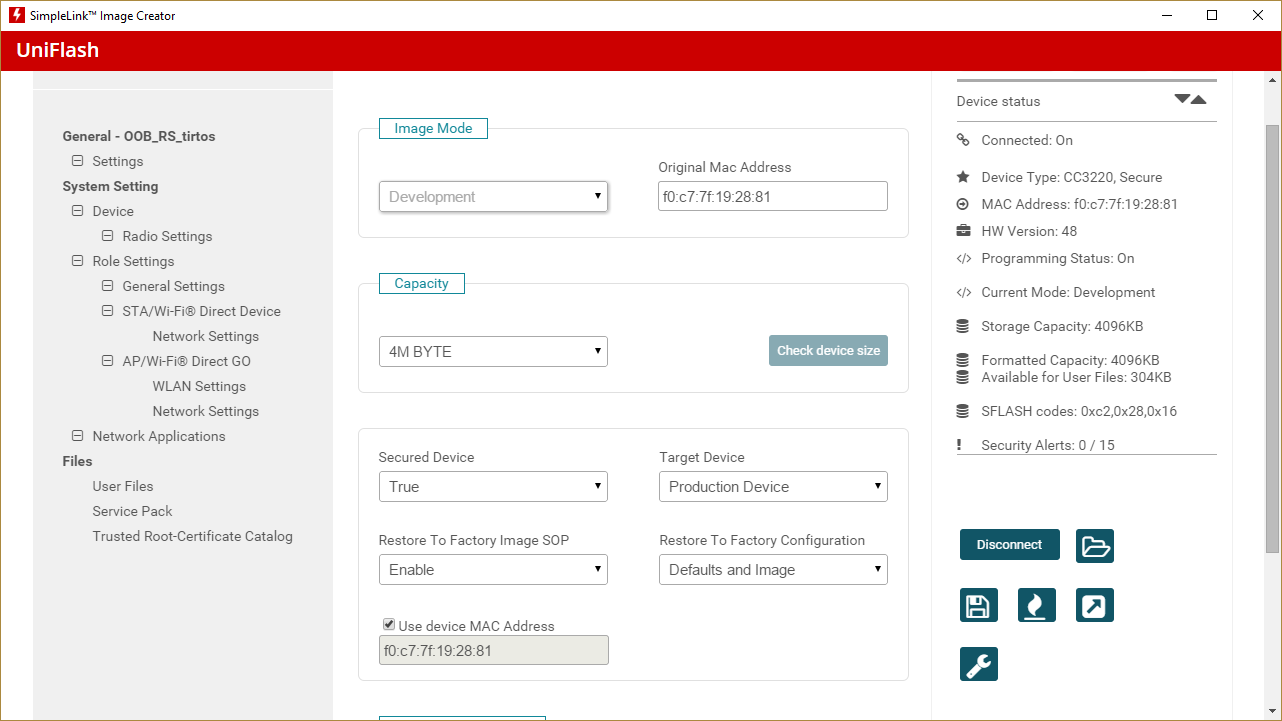Click the Check device size button
The width and height of the screenshot is (1282, 721).
(x=828, y=351)
